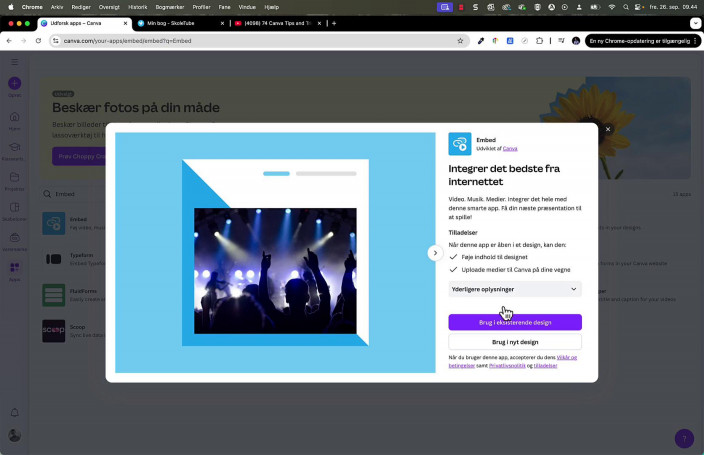Expand 'Yderligere oplysninger' dropdown
Screen dimensions: 704x455
(515, 289)
